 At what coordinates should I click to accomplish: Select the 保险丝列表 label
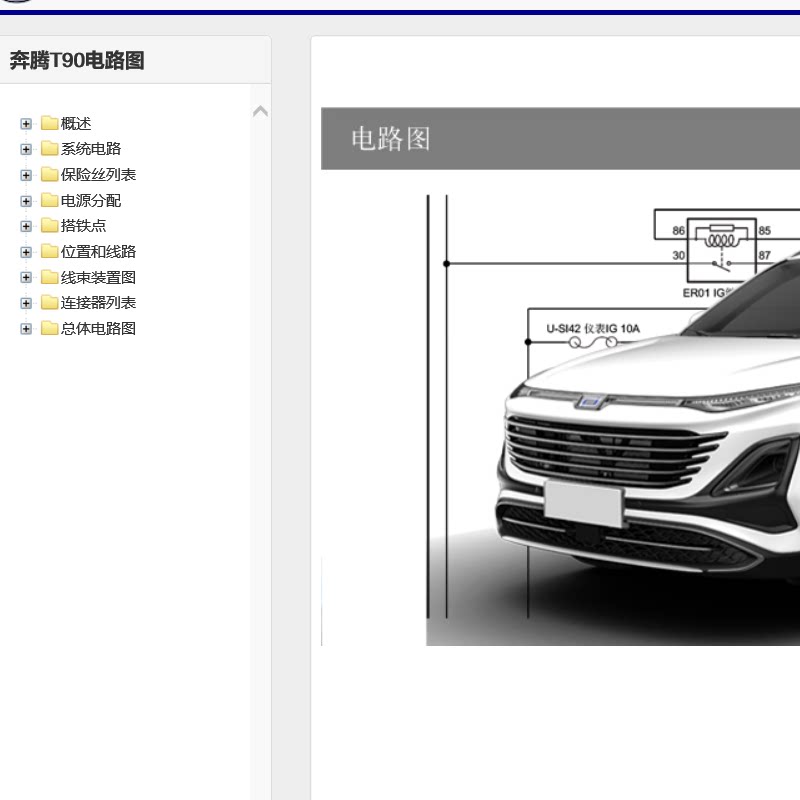(x=98, y=175)
